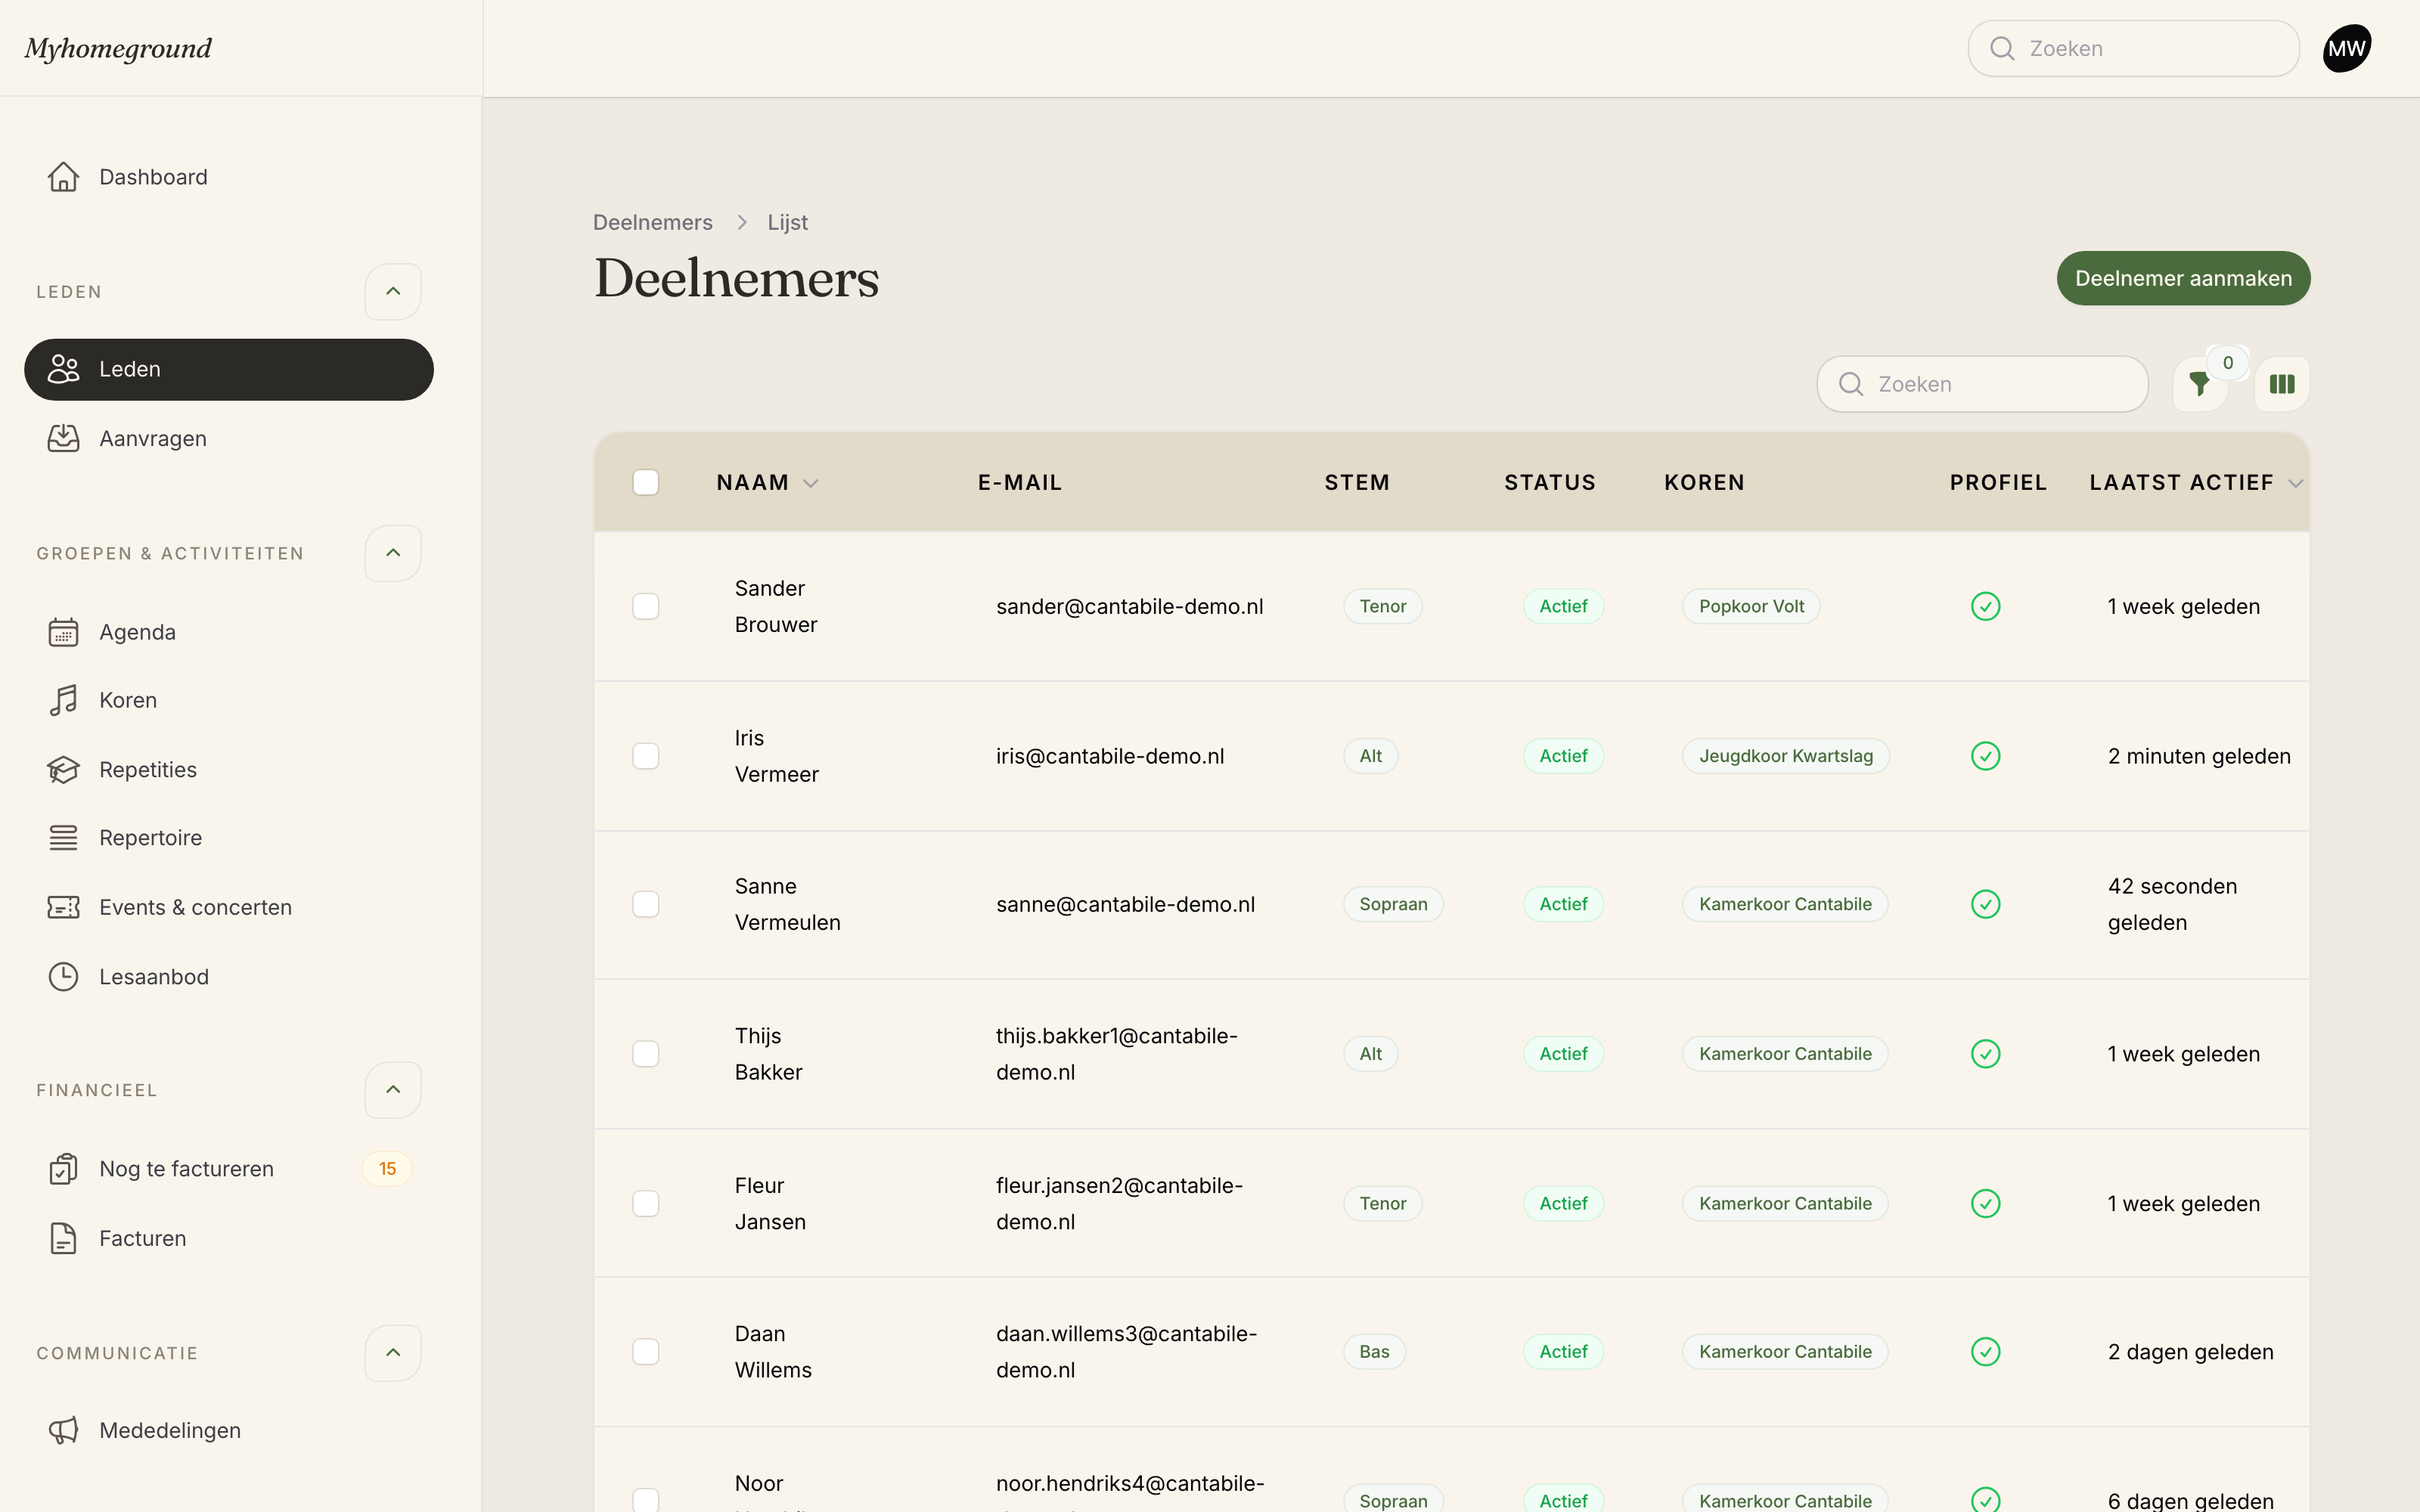Focus the table Zoeken search field
The width and height of the screenshot is (2420, 1512).
coord(1982,384)
